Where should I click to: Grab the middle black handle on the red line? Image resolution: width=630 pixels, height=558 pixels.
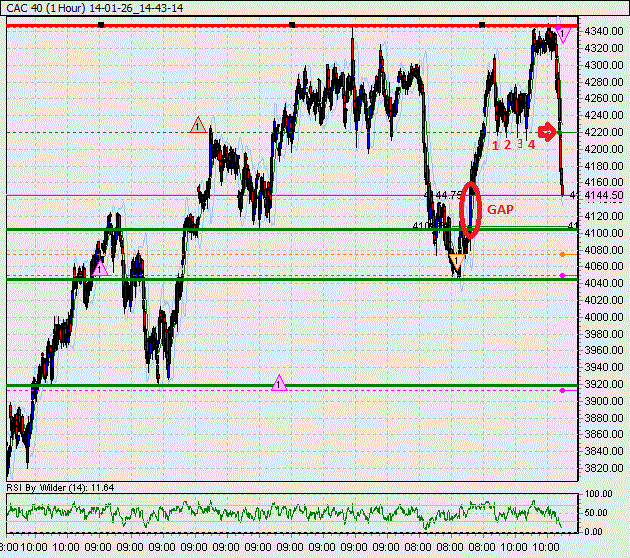(292, 25)
